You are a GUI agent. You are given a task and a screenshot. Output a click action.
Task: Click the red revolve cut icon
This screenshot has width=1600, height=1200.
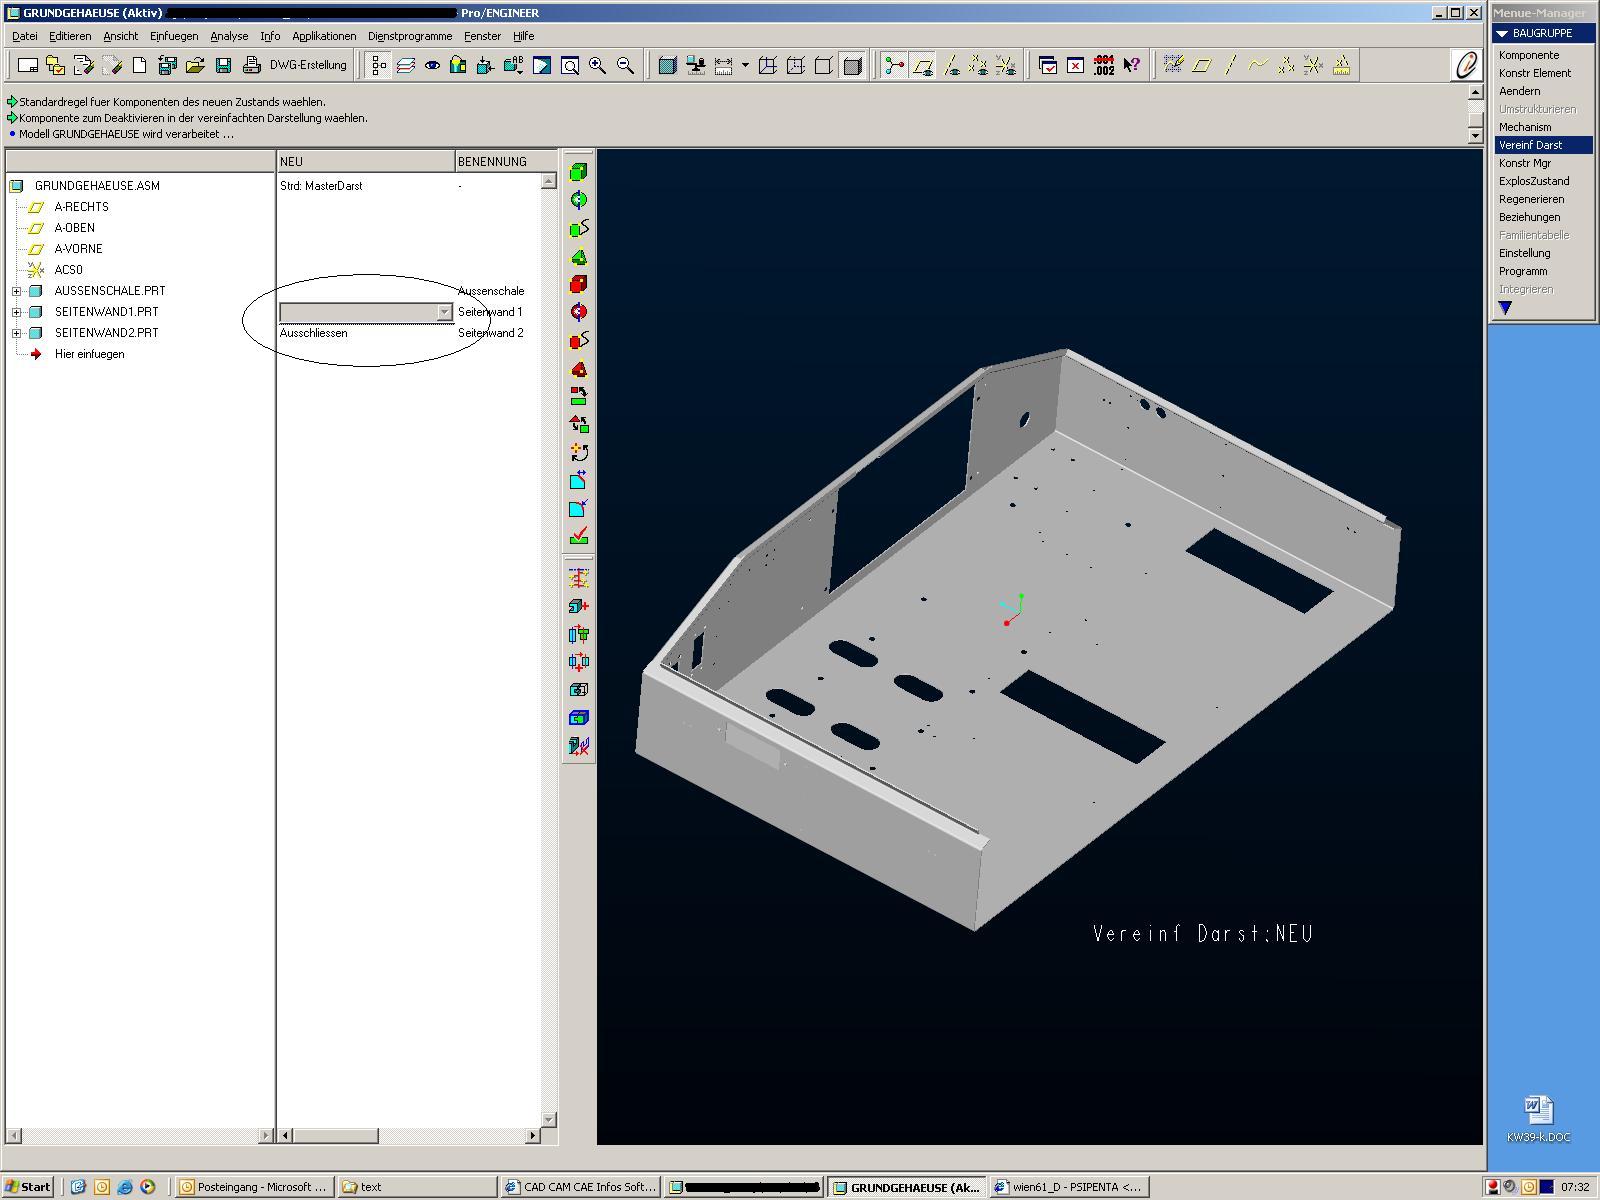578,312
